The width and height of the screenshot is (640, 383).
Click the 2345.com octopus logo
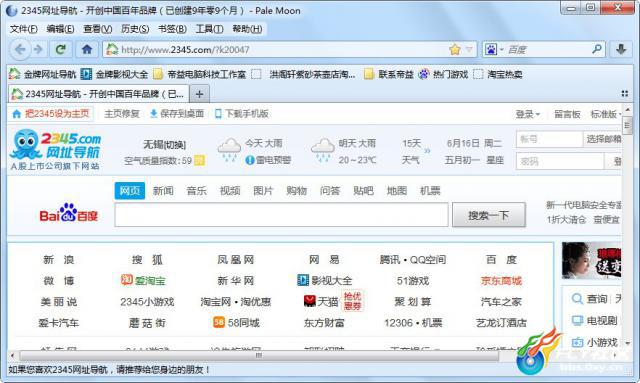point(56,149)
